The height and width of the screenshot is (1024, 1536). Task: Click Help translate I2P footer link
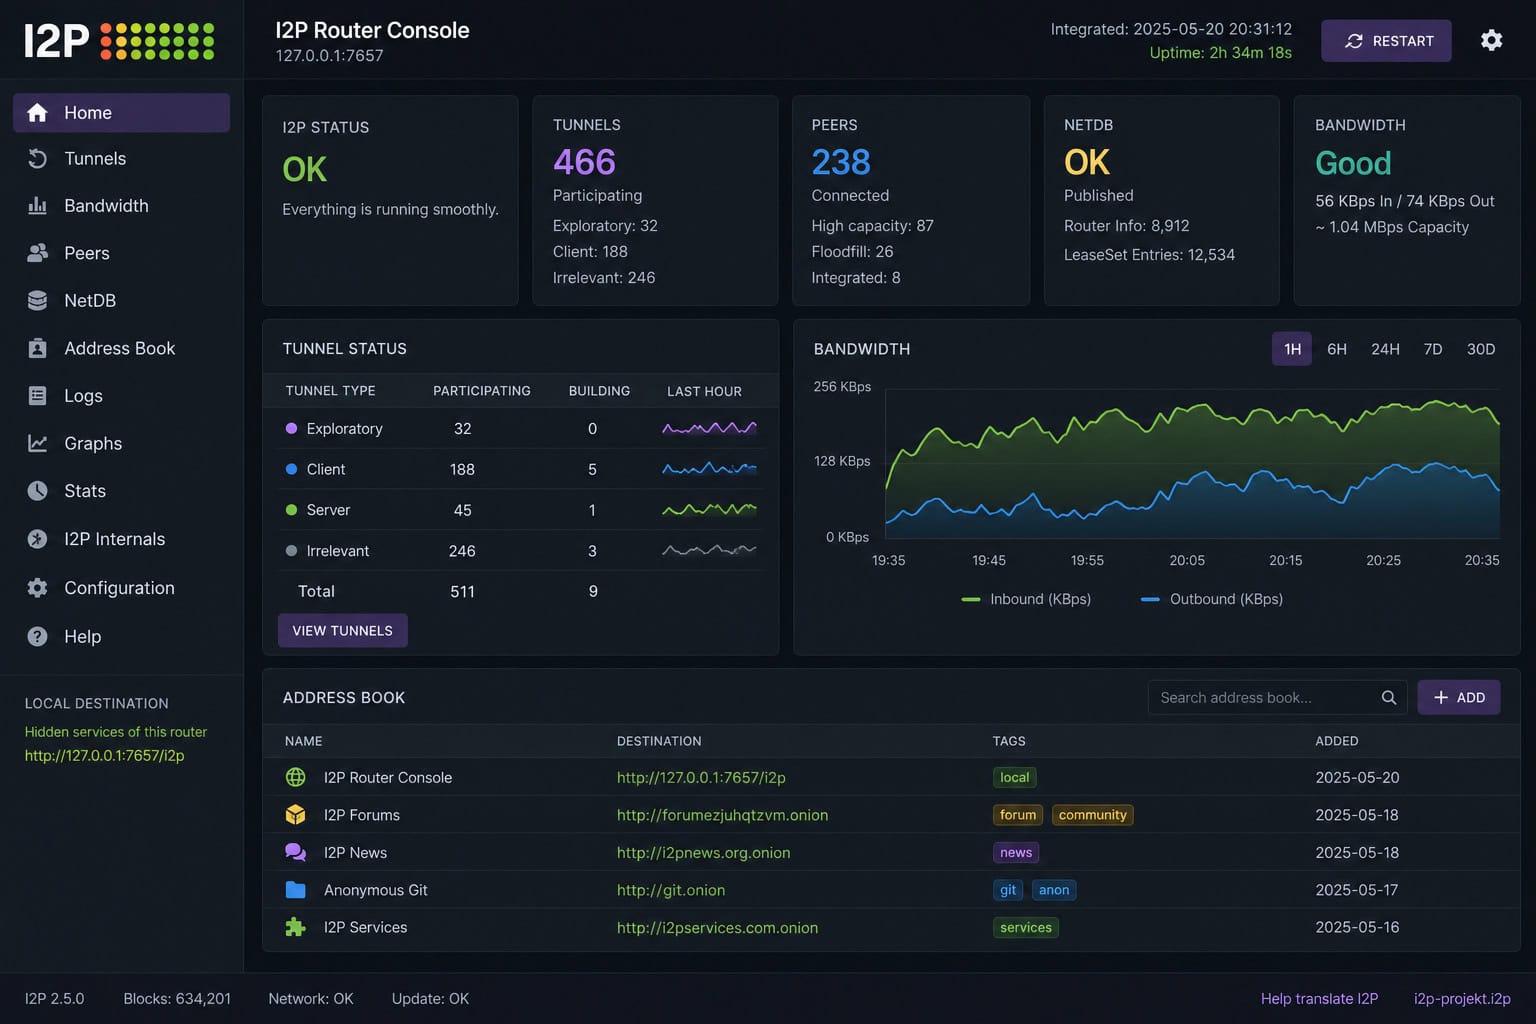tap(1319, 999)
